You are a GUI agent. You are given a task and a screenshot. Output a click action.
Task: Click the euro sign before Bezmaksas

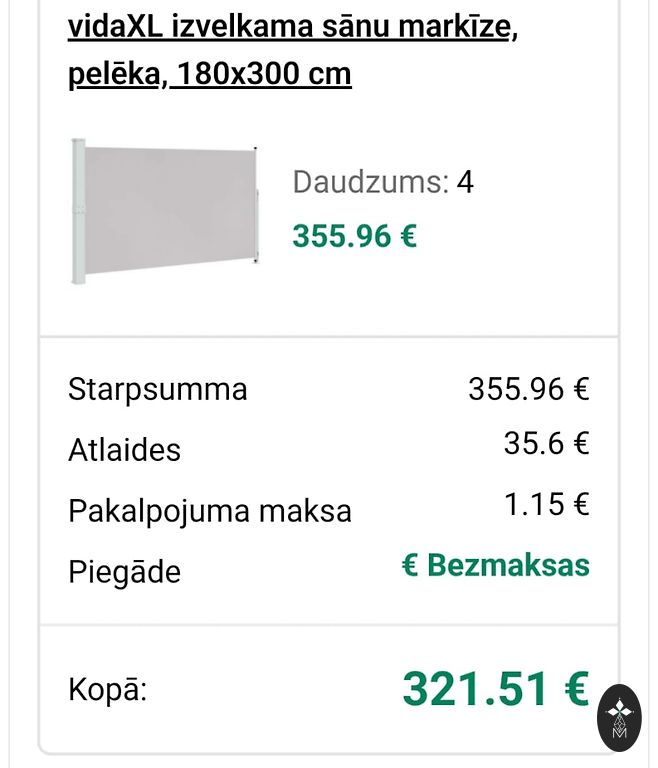click(409, 565)
